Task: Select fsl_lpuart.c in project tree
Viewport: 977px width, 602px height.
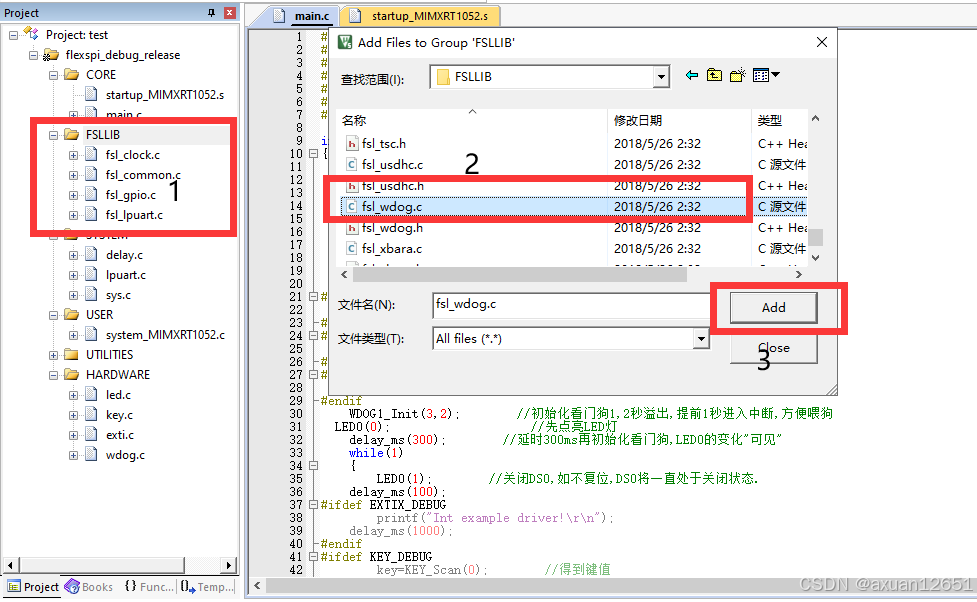Action: point(134,215)
